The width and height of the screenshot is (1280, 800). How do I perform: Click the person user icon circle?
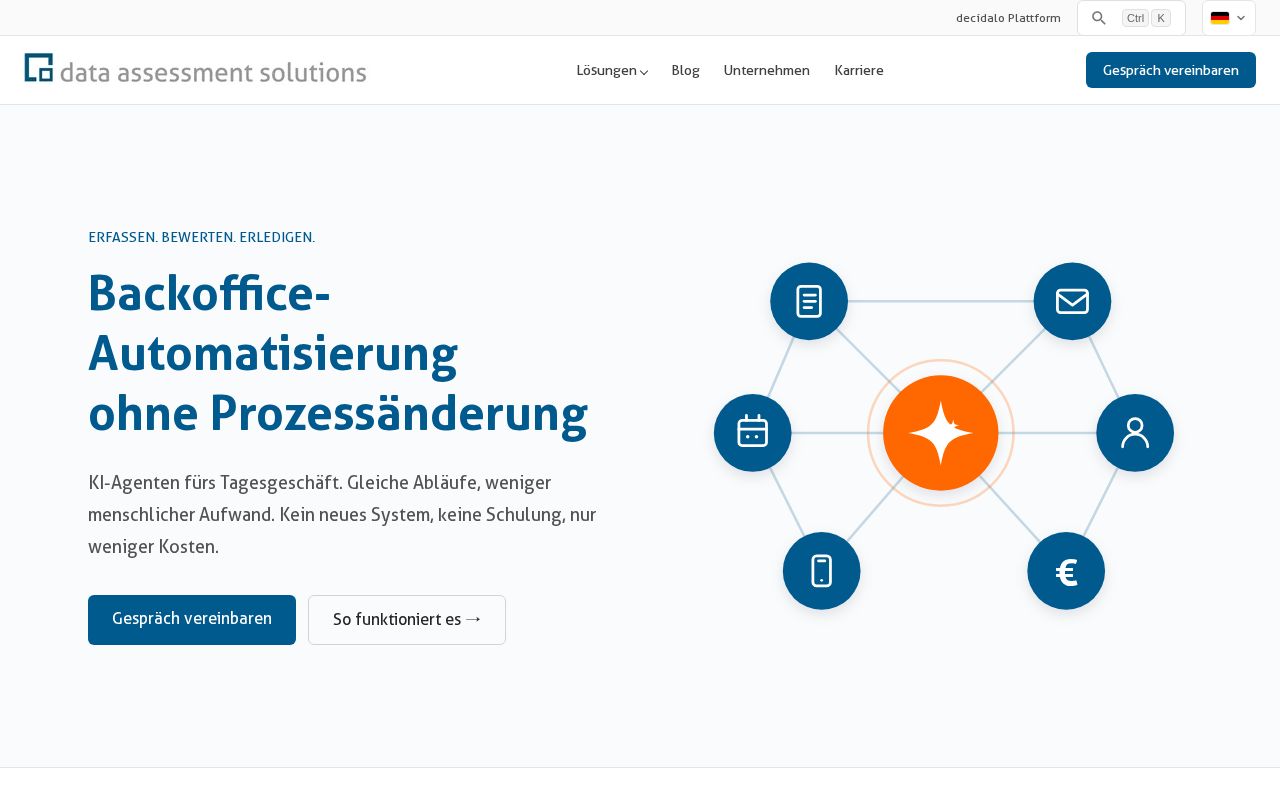1135,433
